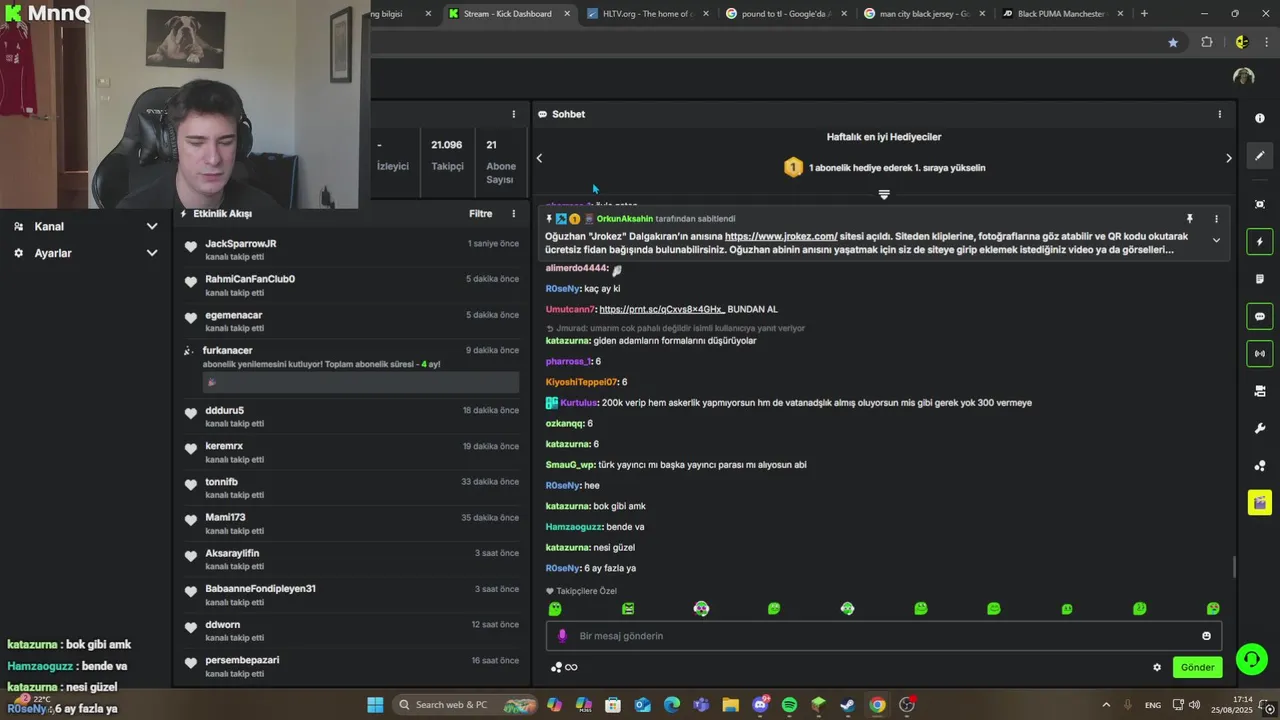Open the info icon in Kick's right sidebar
The height and width of the screenshot is (720, 1280).
(x=1259, y=118)
